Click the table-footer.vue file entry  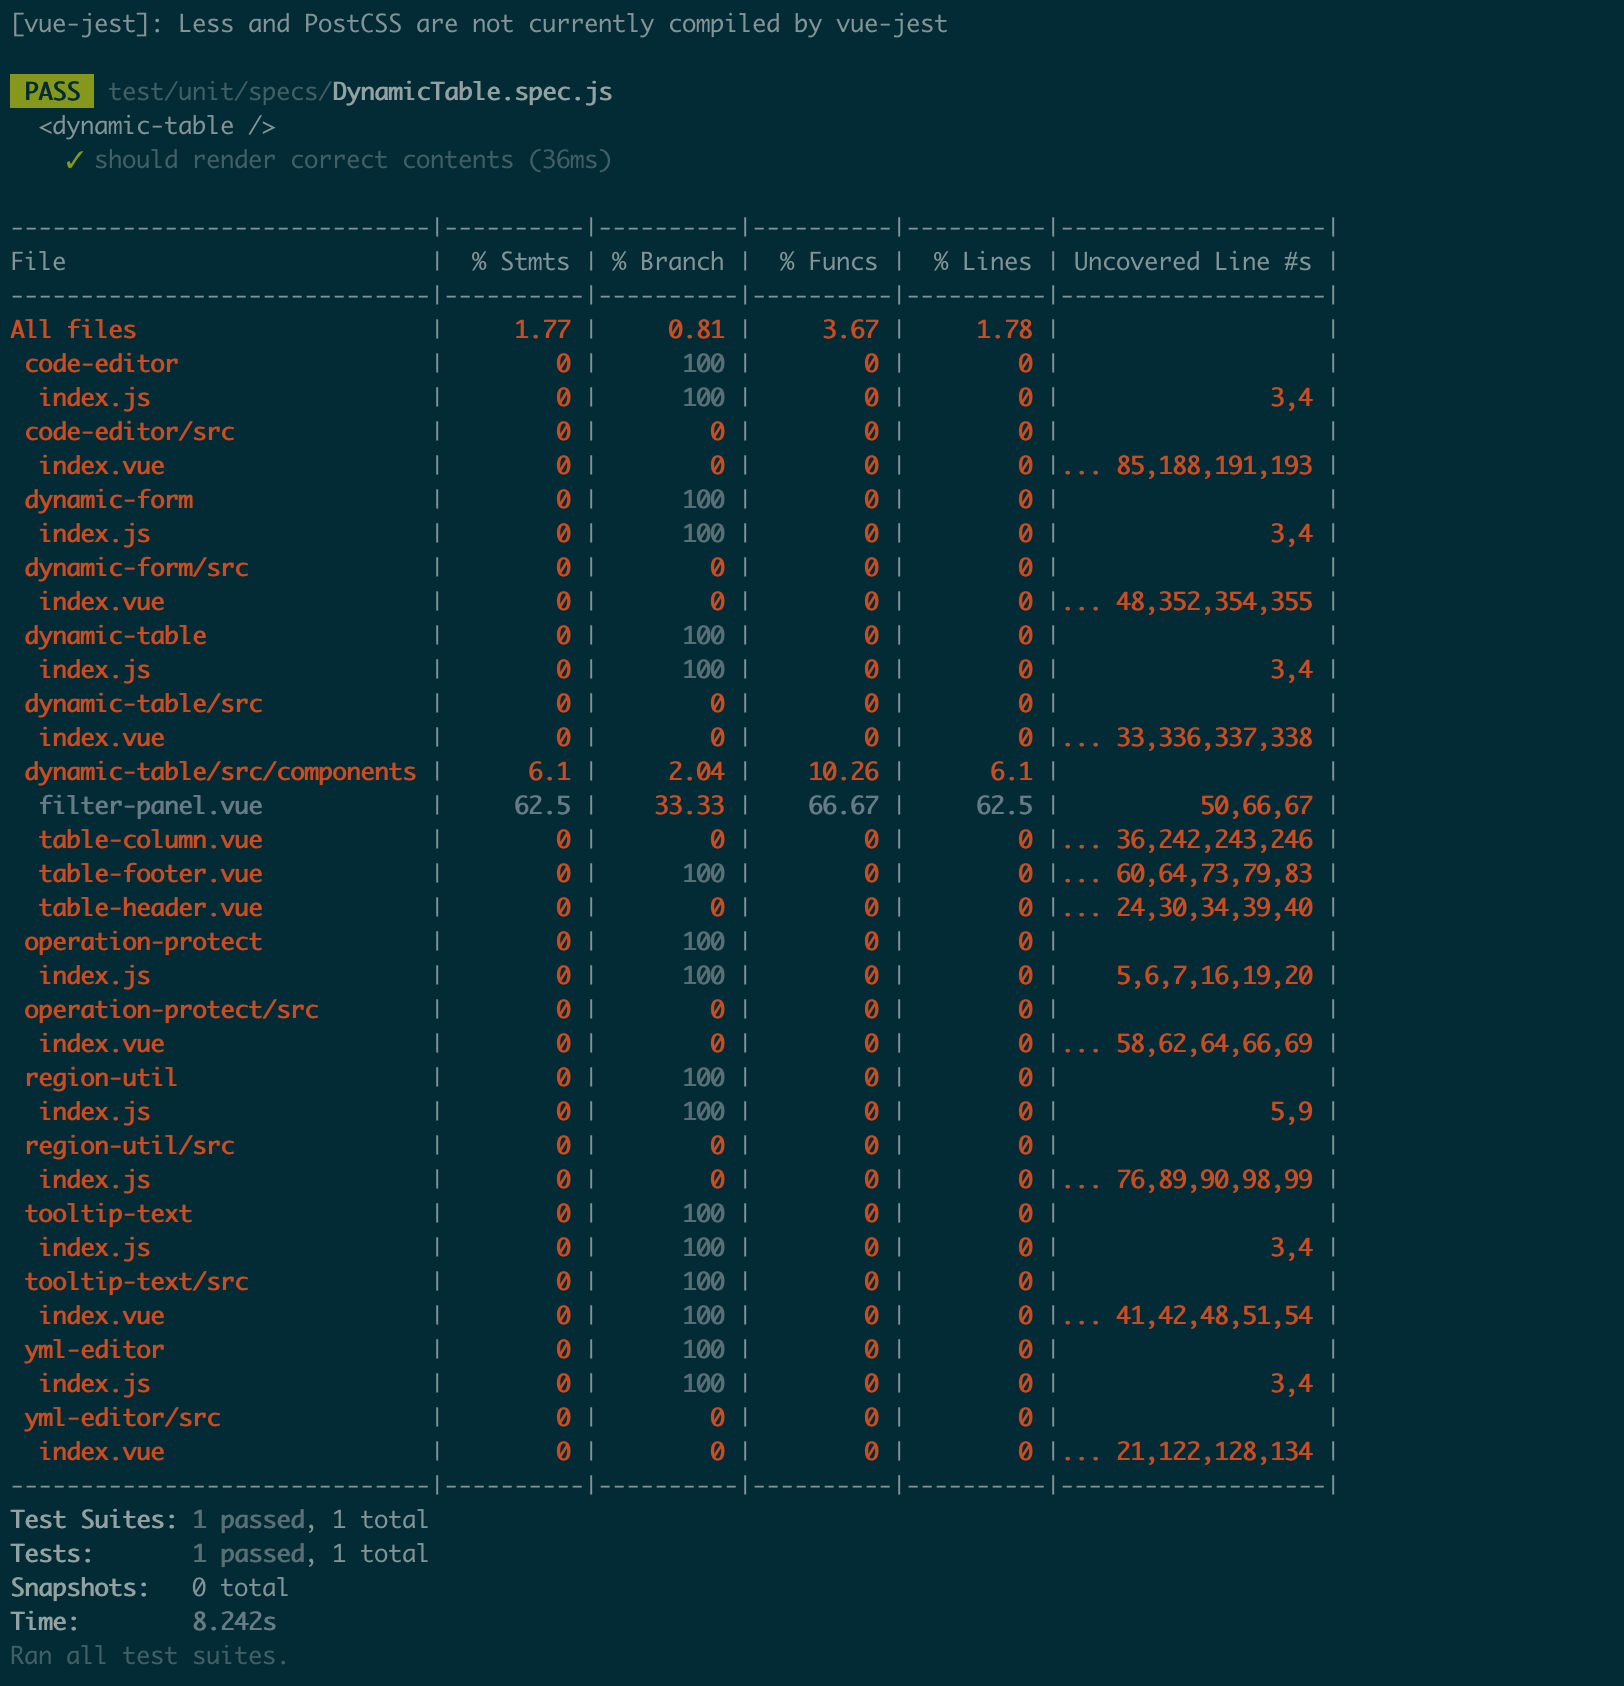150,874
